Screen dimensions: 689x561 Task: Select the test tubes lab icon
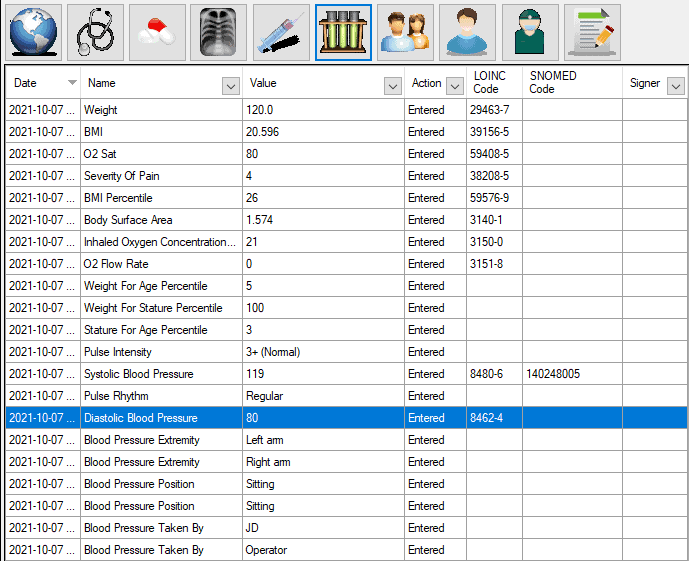point(343,33)
